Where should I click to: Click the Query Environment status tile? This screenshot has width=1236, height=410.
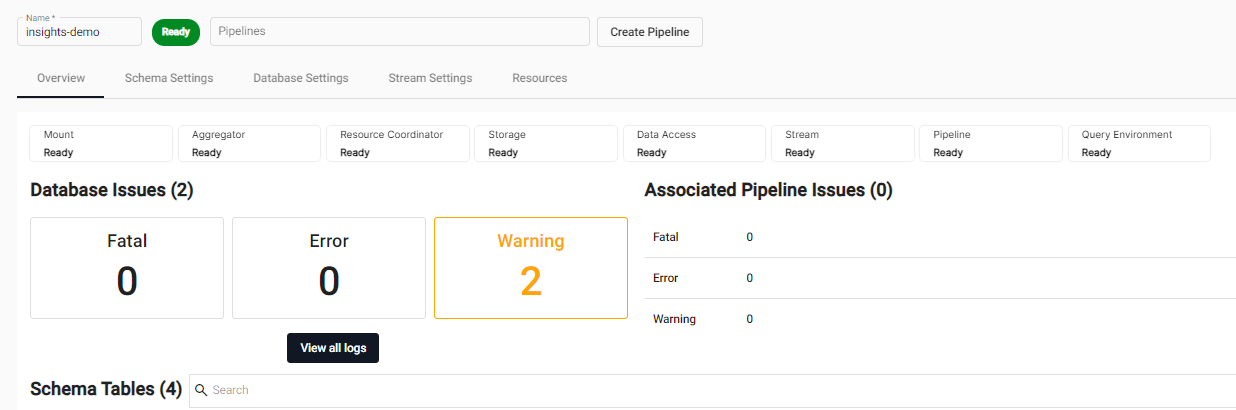(1139, 143)
